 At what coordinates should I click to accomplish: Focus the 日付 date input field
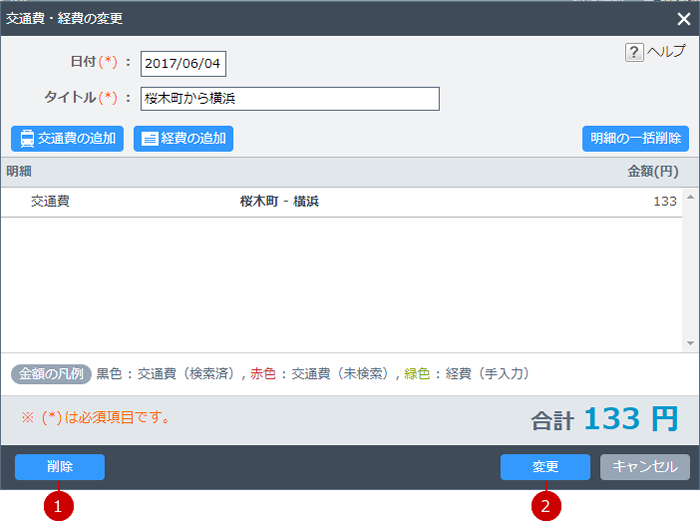pyautogui.click(x=183, y=63)
